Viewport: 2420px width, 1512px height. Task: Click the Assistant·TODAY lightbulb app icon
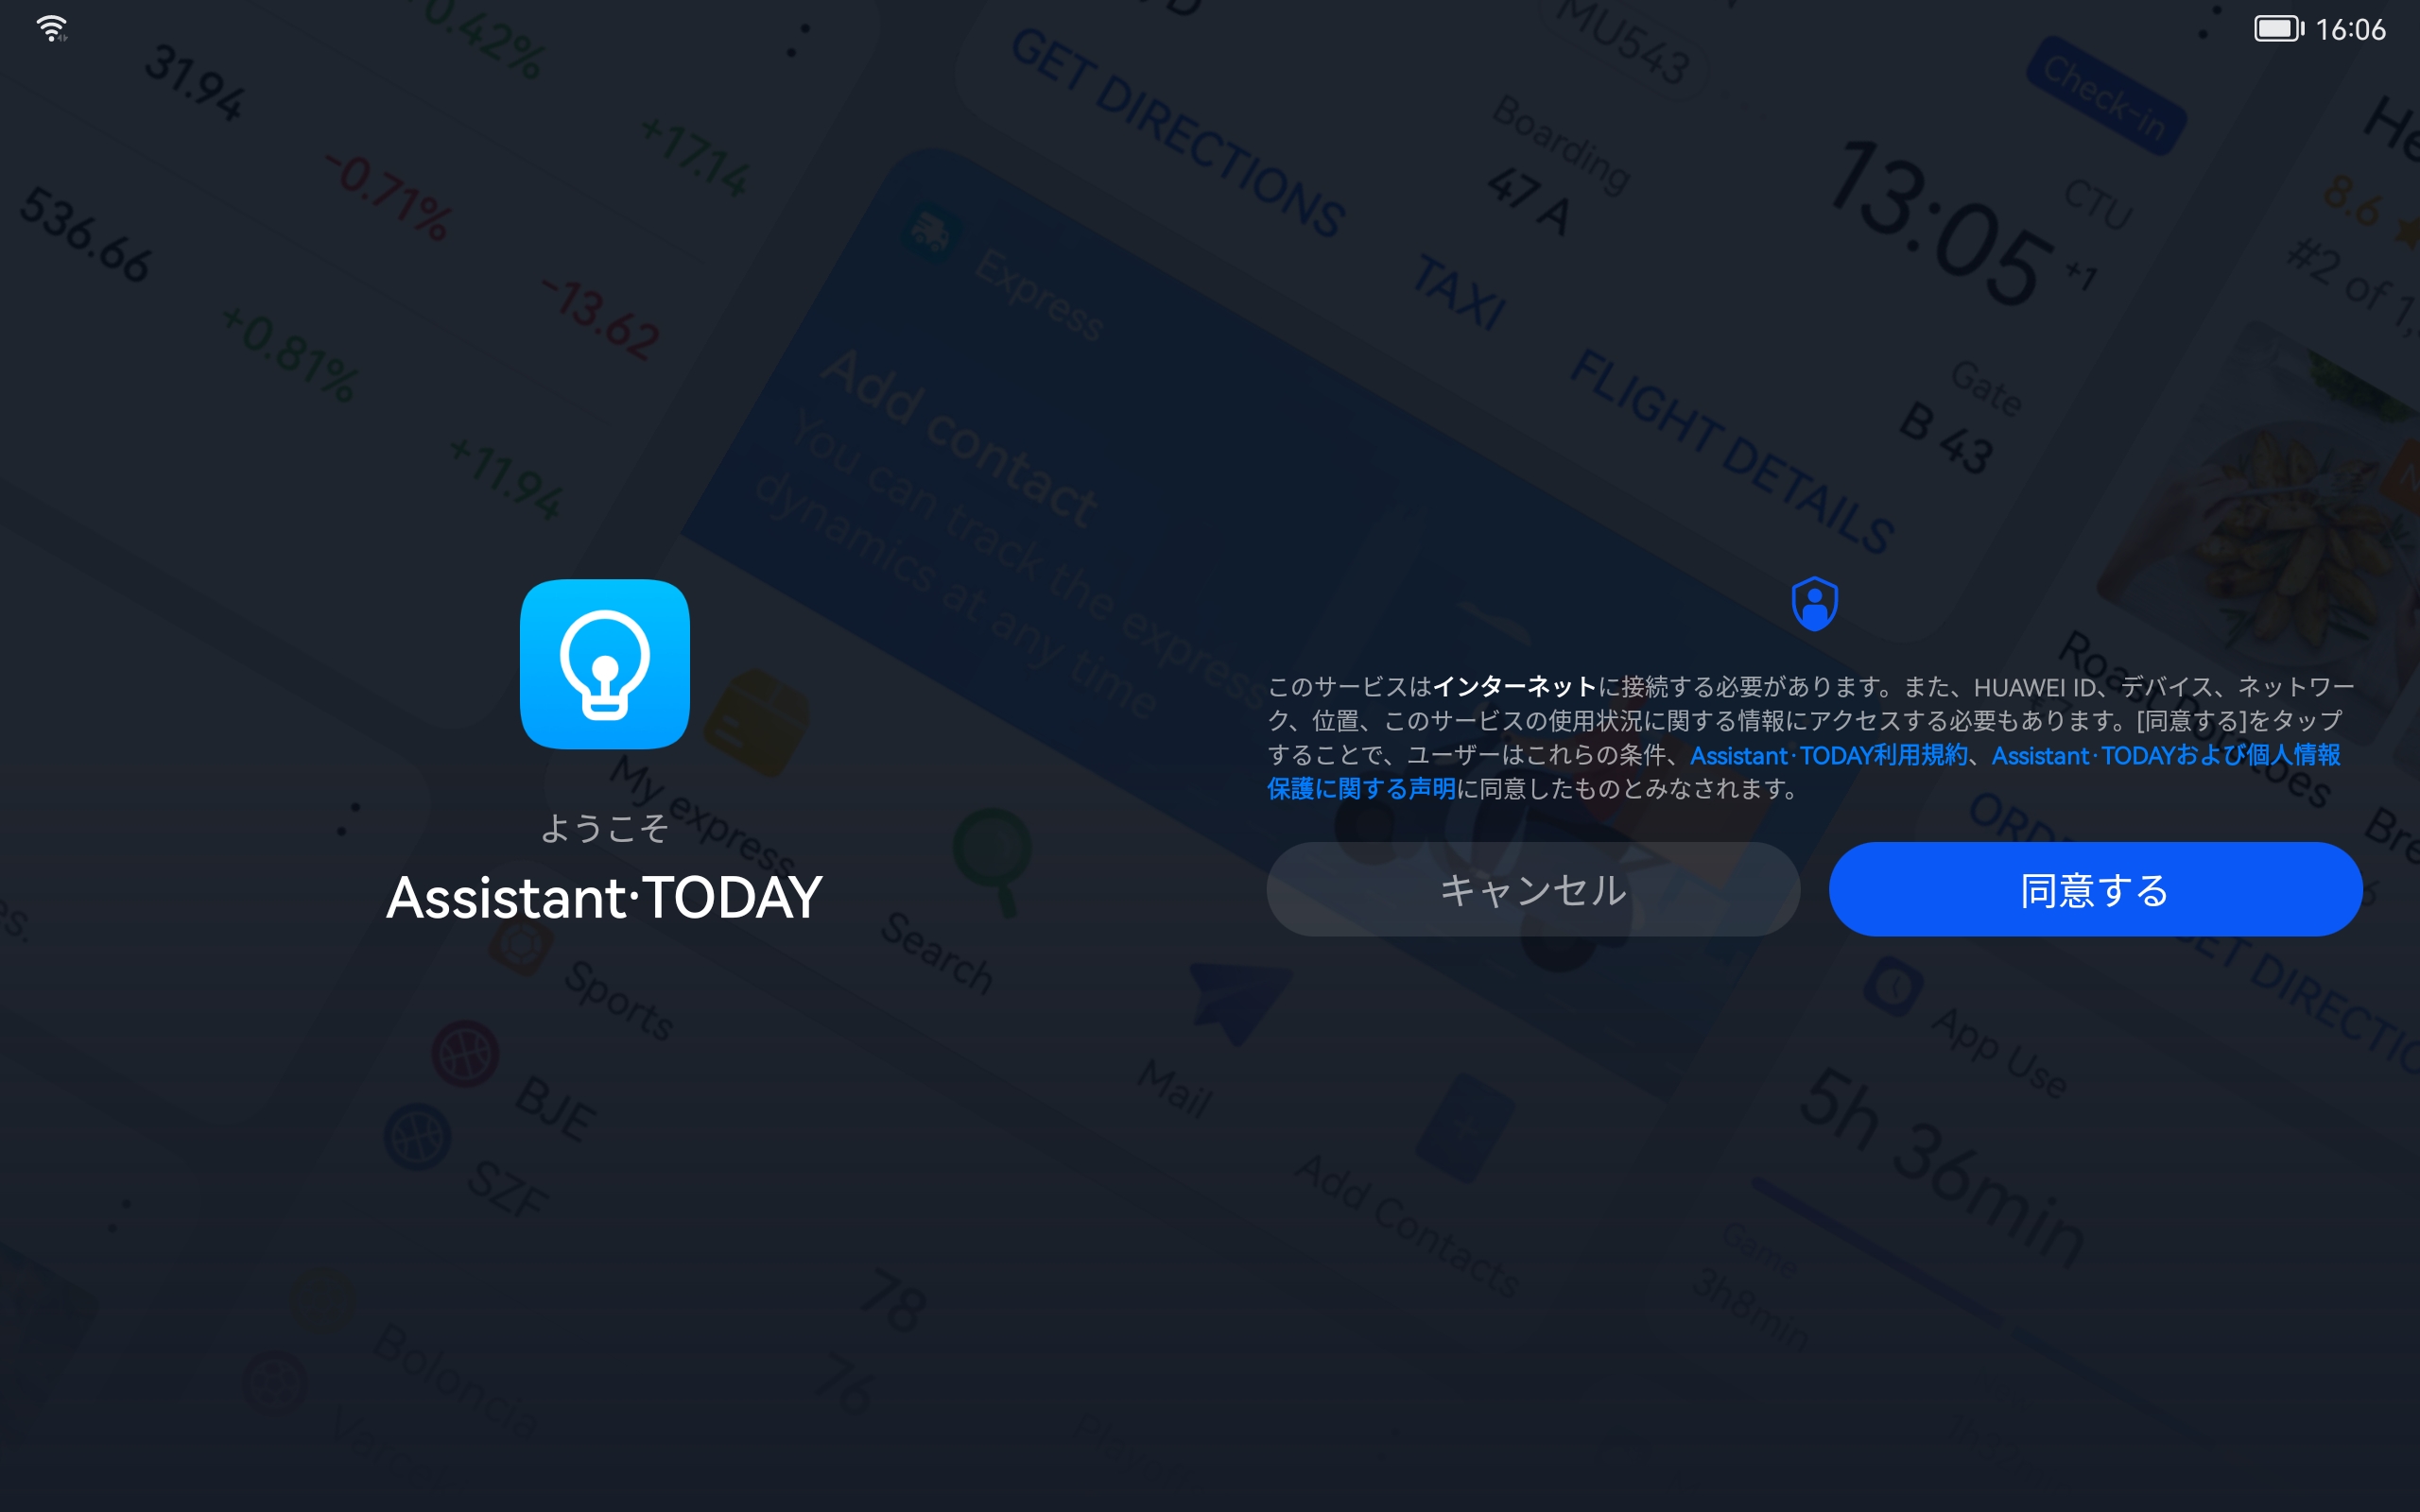605,664
